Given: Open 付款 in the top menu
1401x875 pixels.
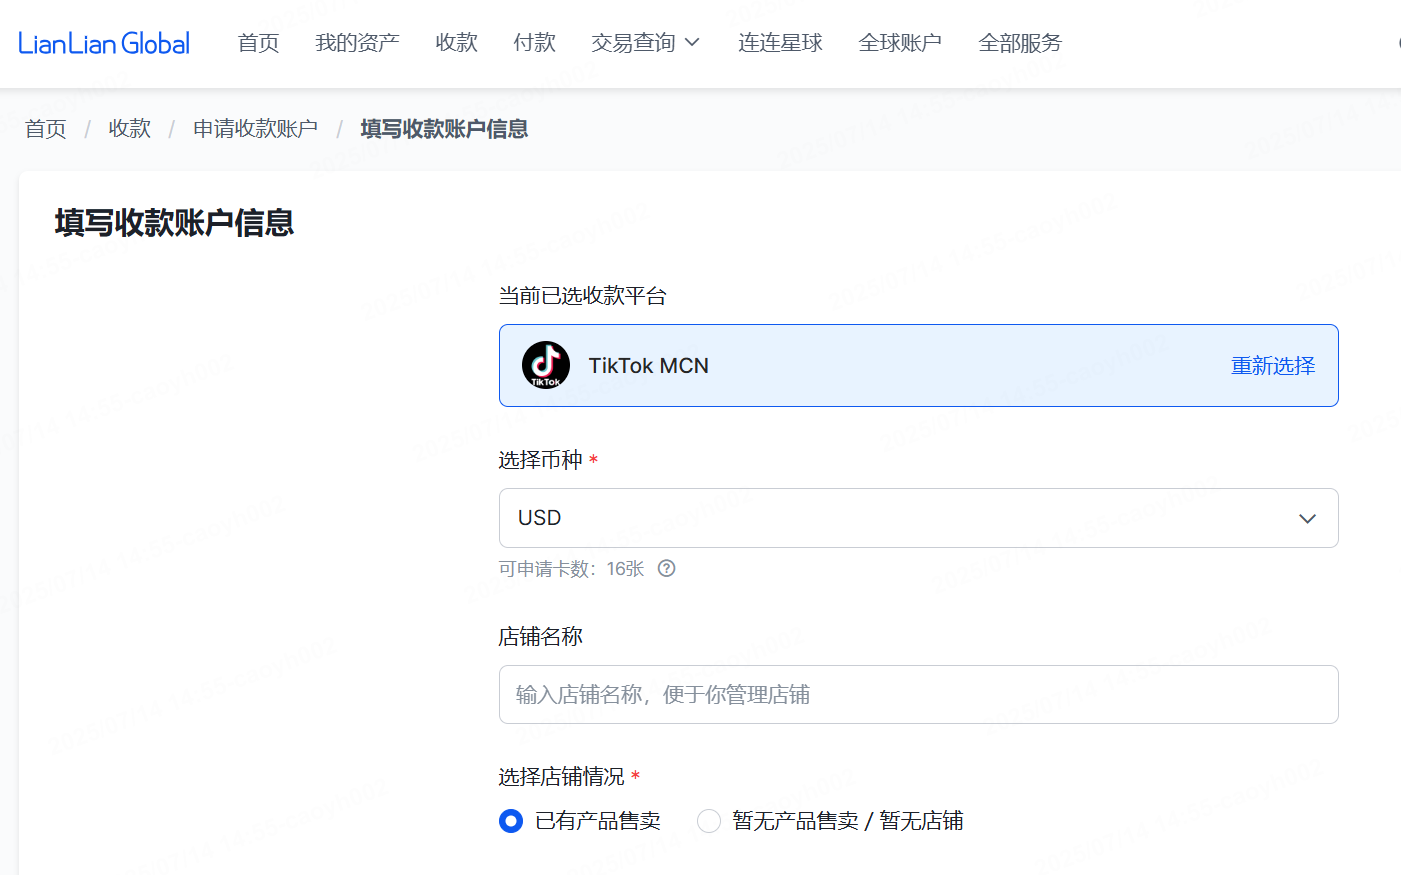Looking at the screenshot, I should (x=534, y=43).
